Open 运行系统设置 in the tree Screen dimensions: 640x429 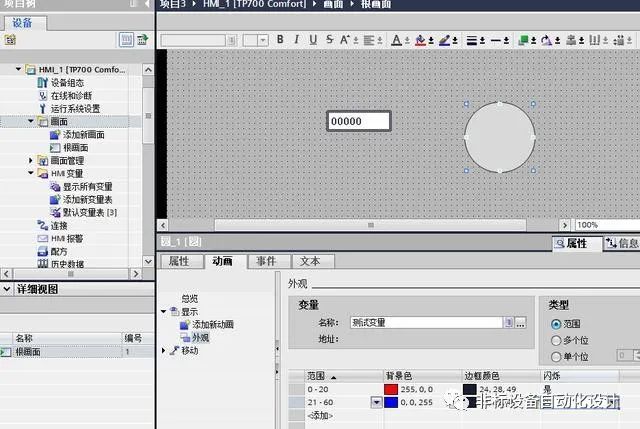point(76,109)
